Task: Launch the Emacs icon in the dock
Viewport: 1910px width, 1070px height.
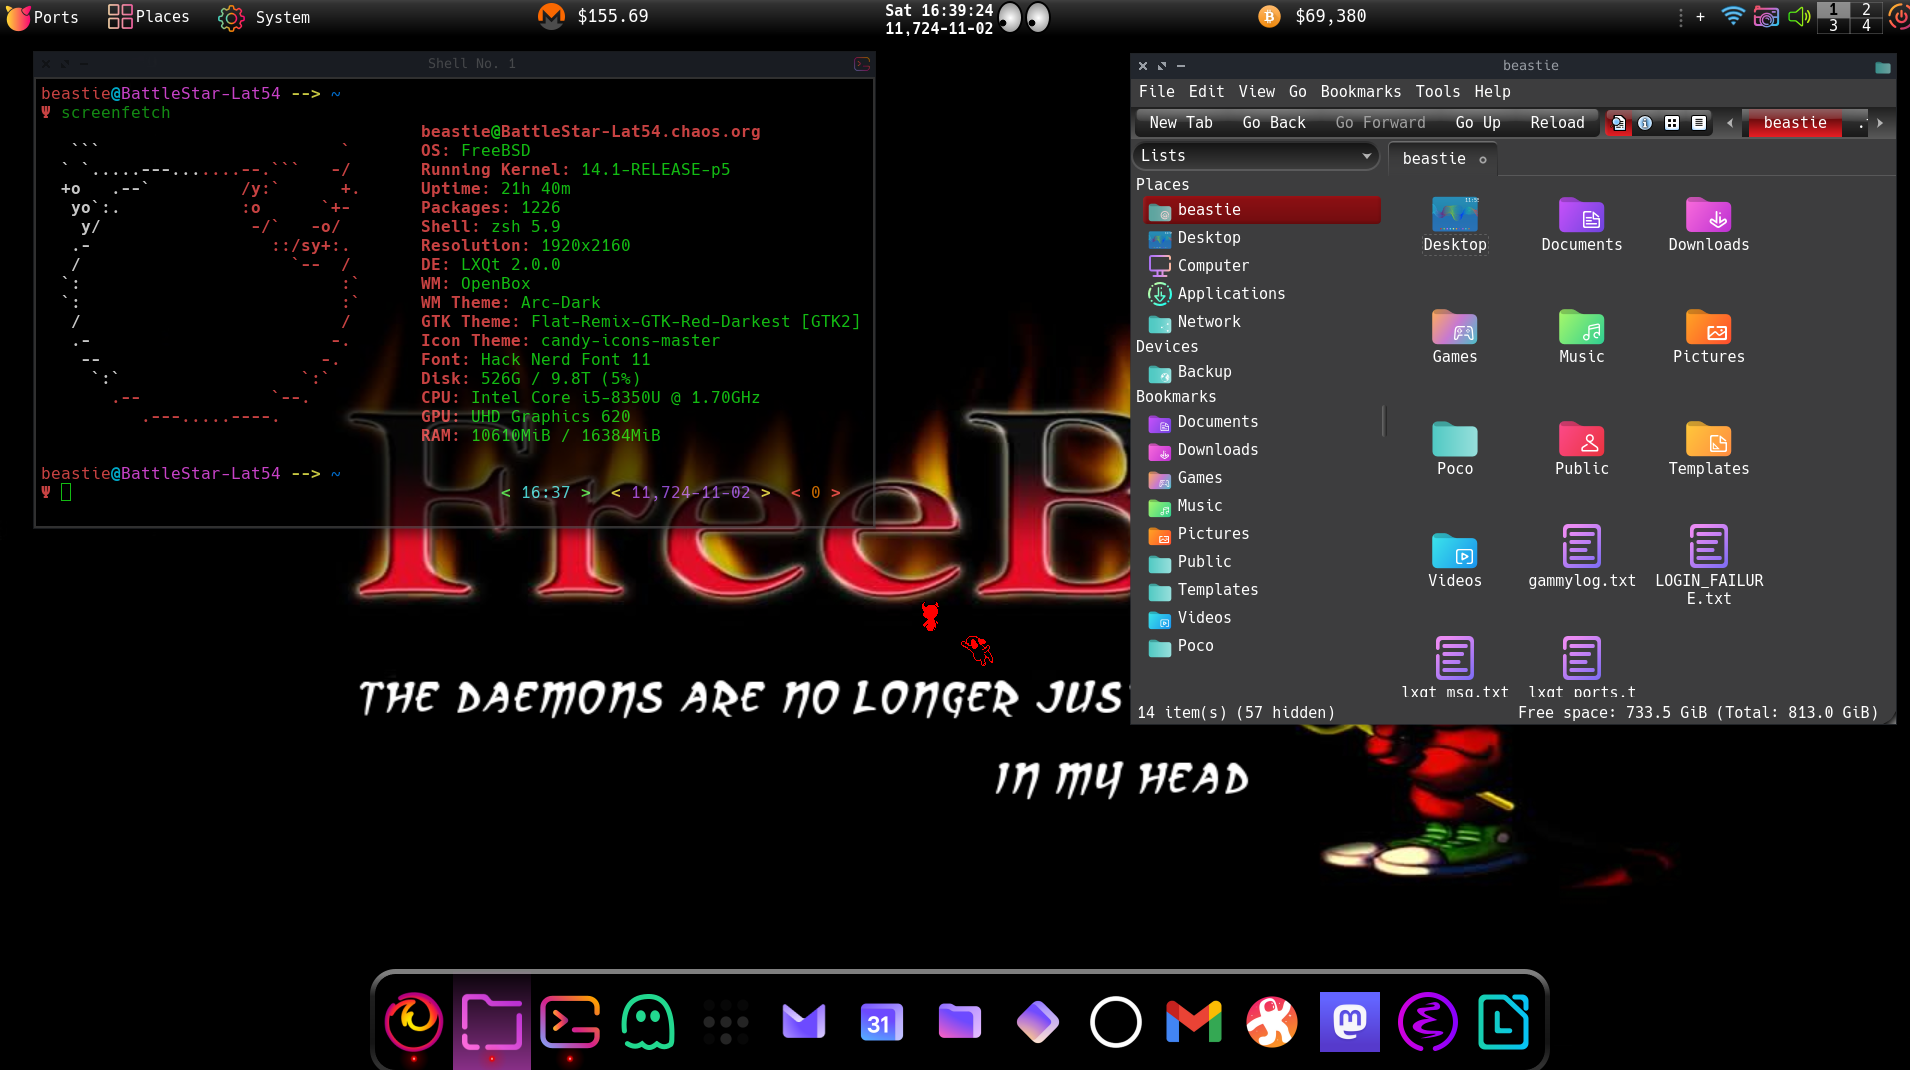Action: pos(1427,1021)
